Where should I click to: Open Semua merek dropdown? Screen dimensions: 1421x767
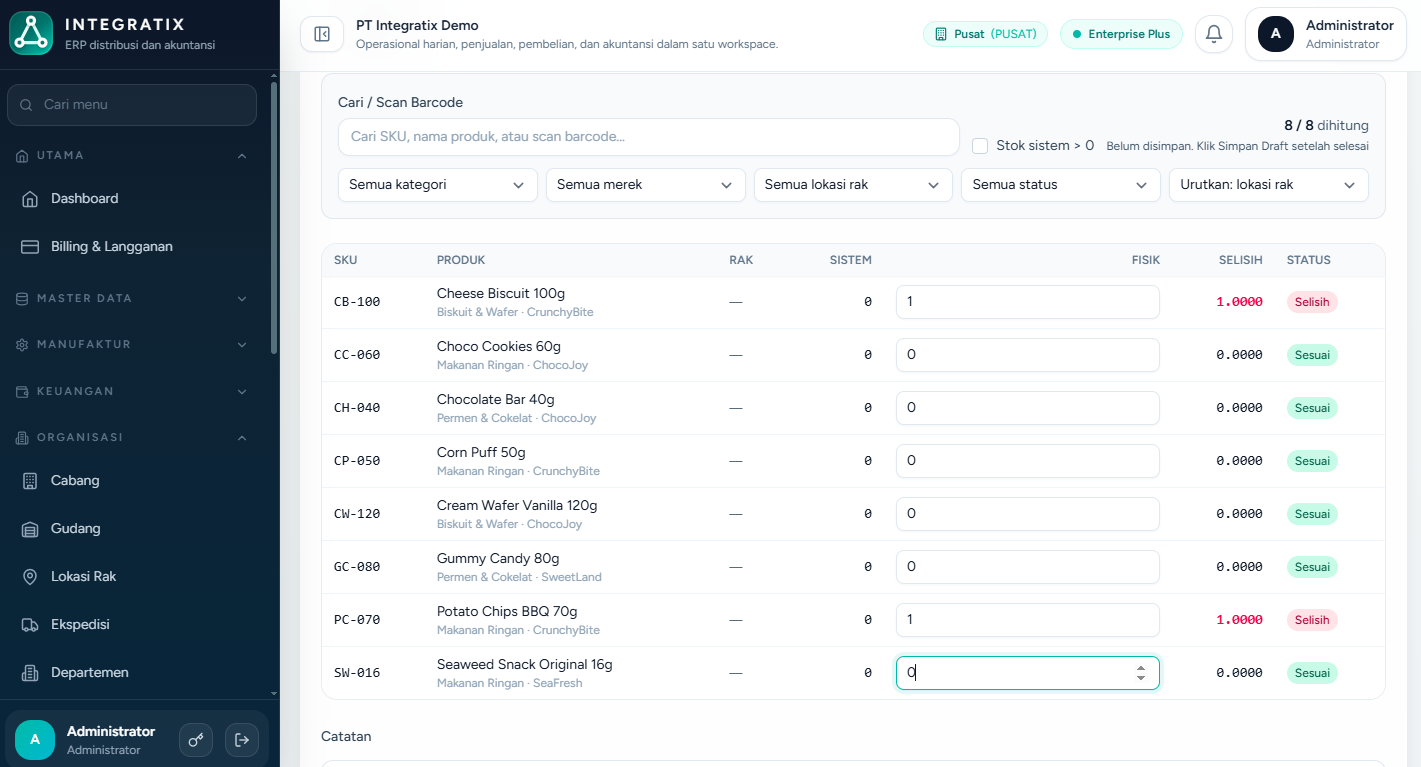(x=646, y=185)
